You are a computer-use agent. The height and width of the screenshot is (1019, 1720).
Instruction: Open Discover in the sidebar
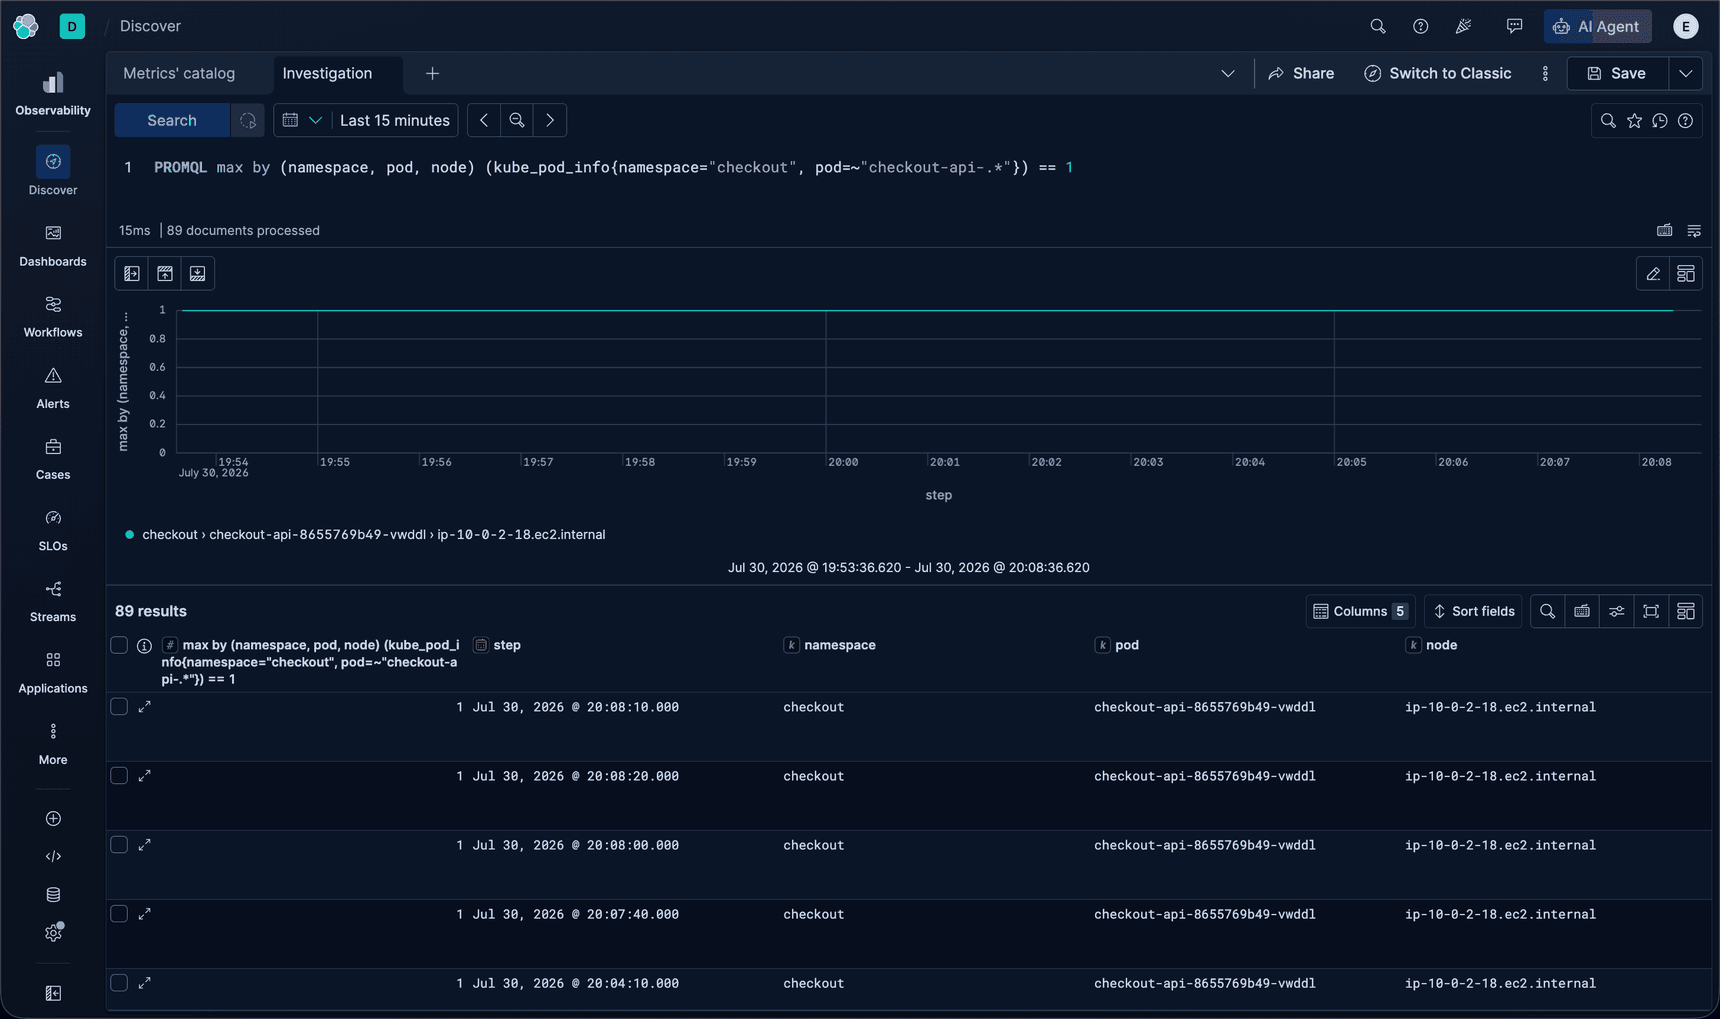pos(53,171)
